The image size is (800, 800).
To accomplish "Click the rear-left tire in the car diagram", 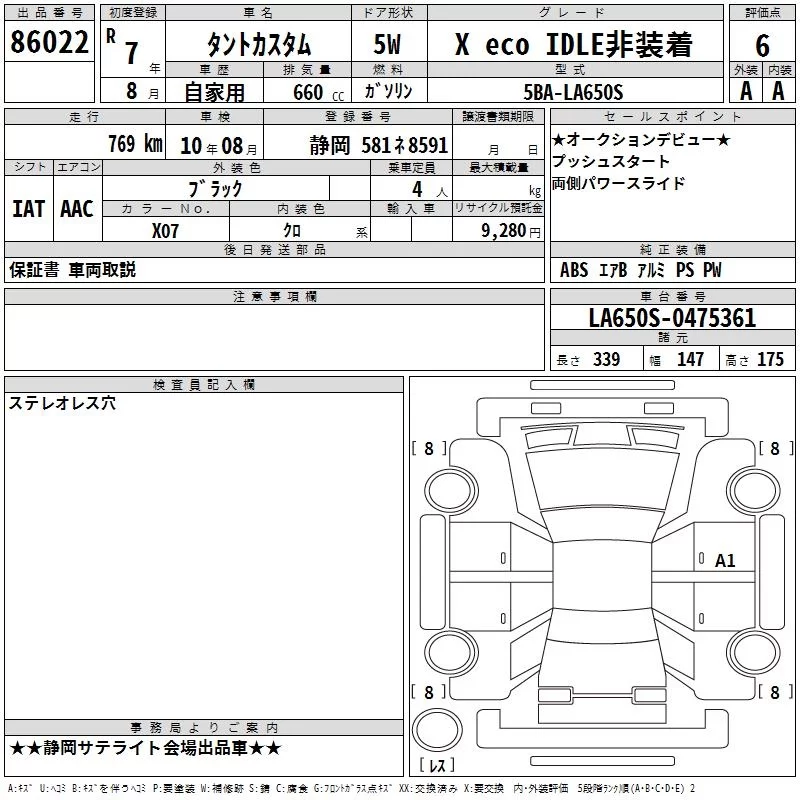I will pyautogui.click(x=451, y=652).
